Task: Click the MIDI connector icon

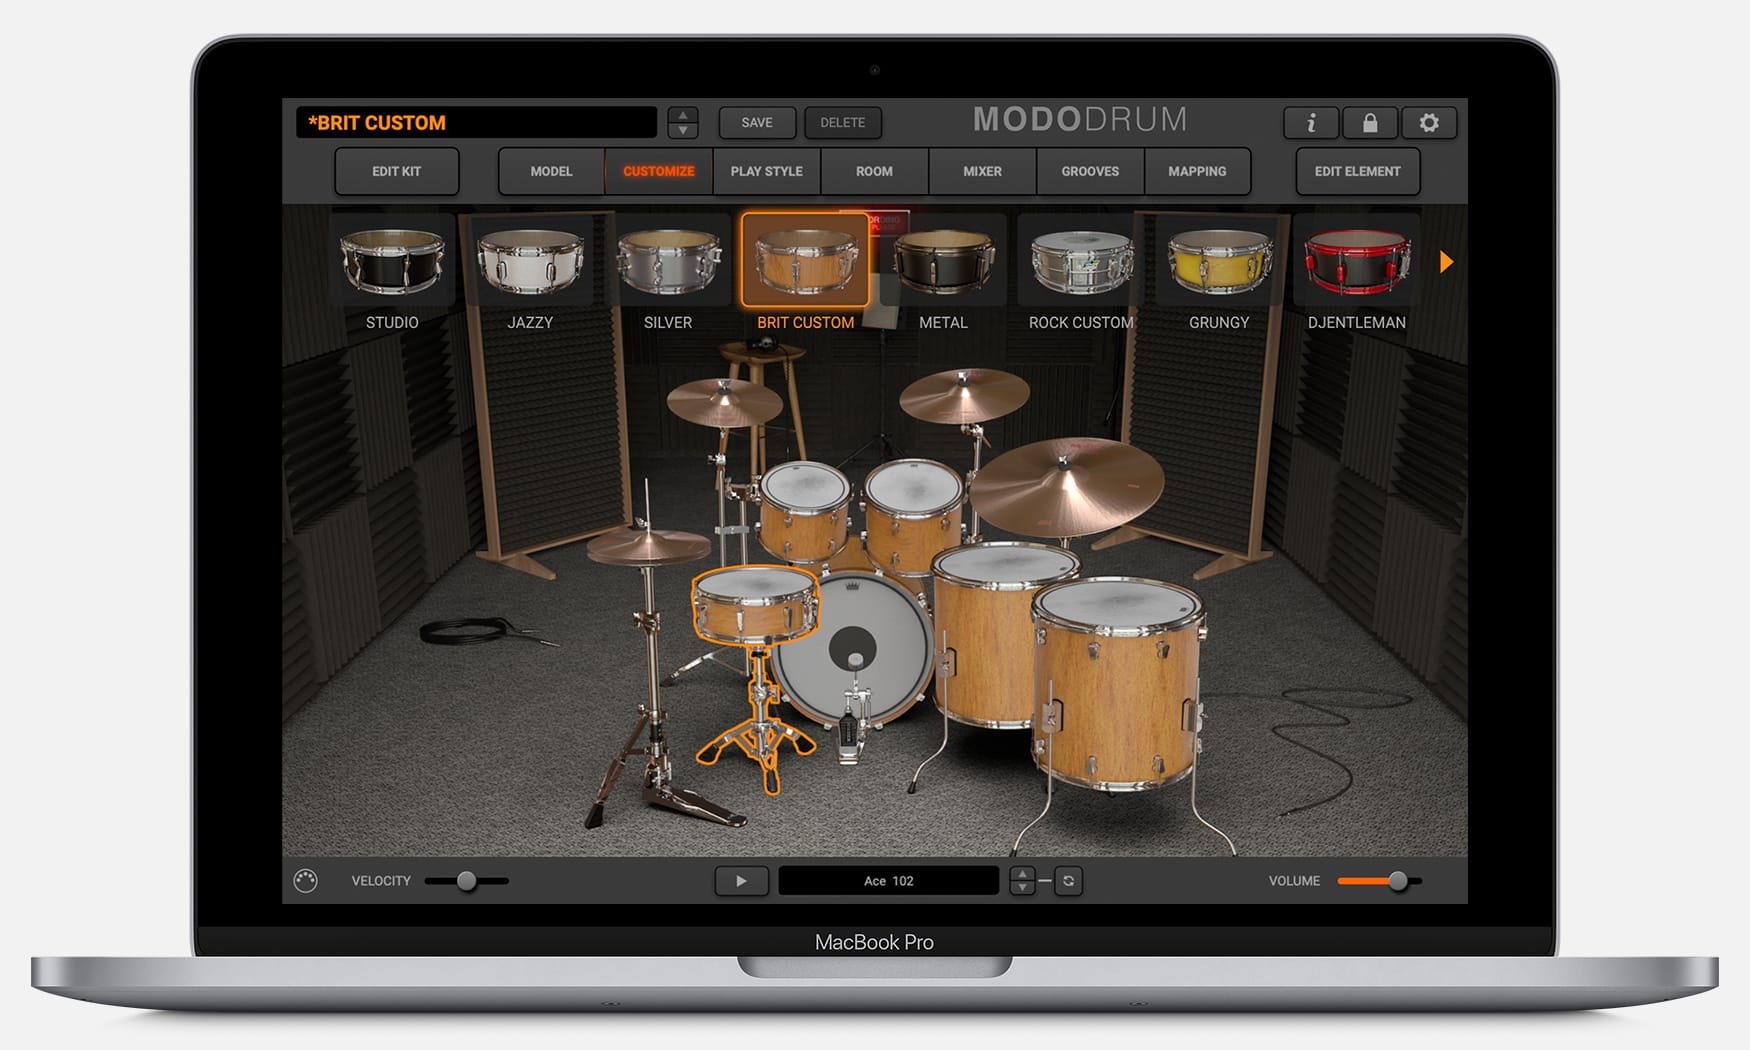Action: point(305,881)
